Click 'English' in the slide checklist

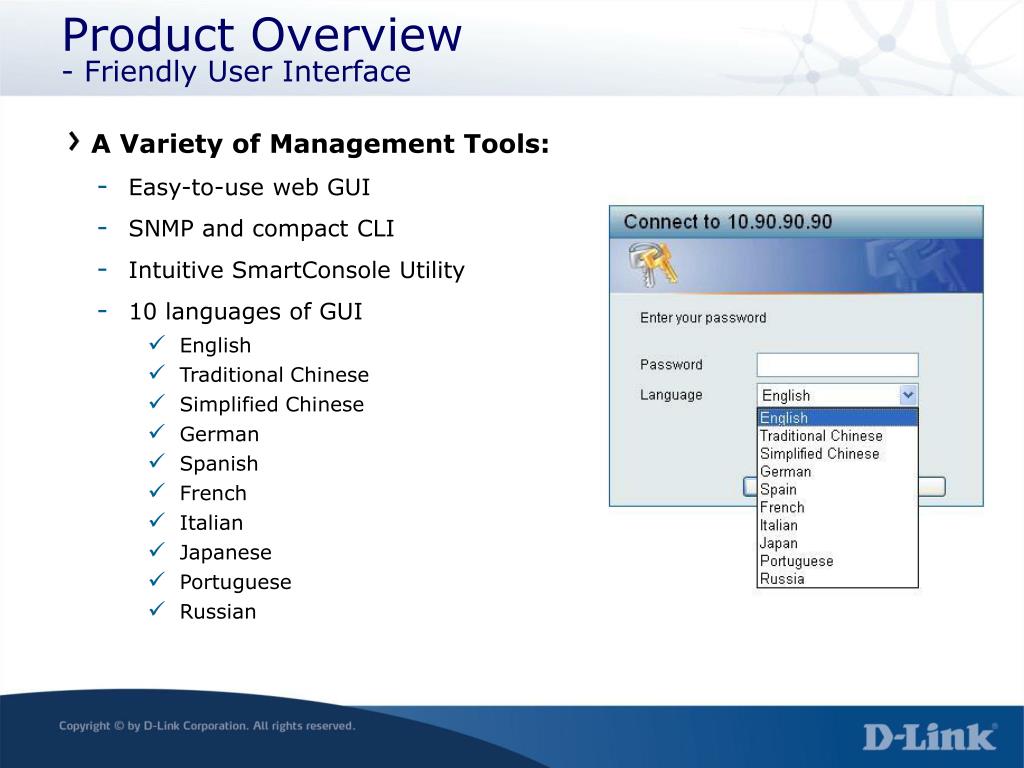pyautogui.click(x=216, y=345)
